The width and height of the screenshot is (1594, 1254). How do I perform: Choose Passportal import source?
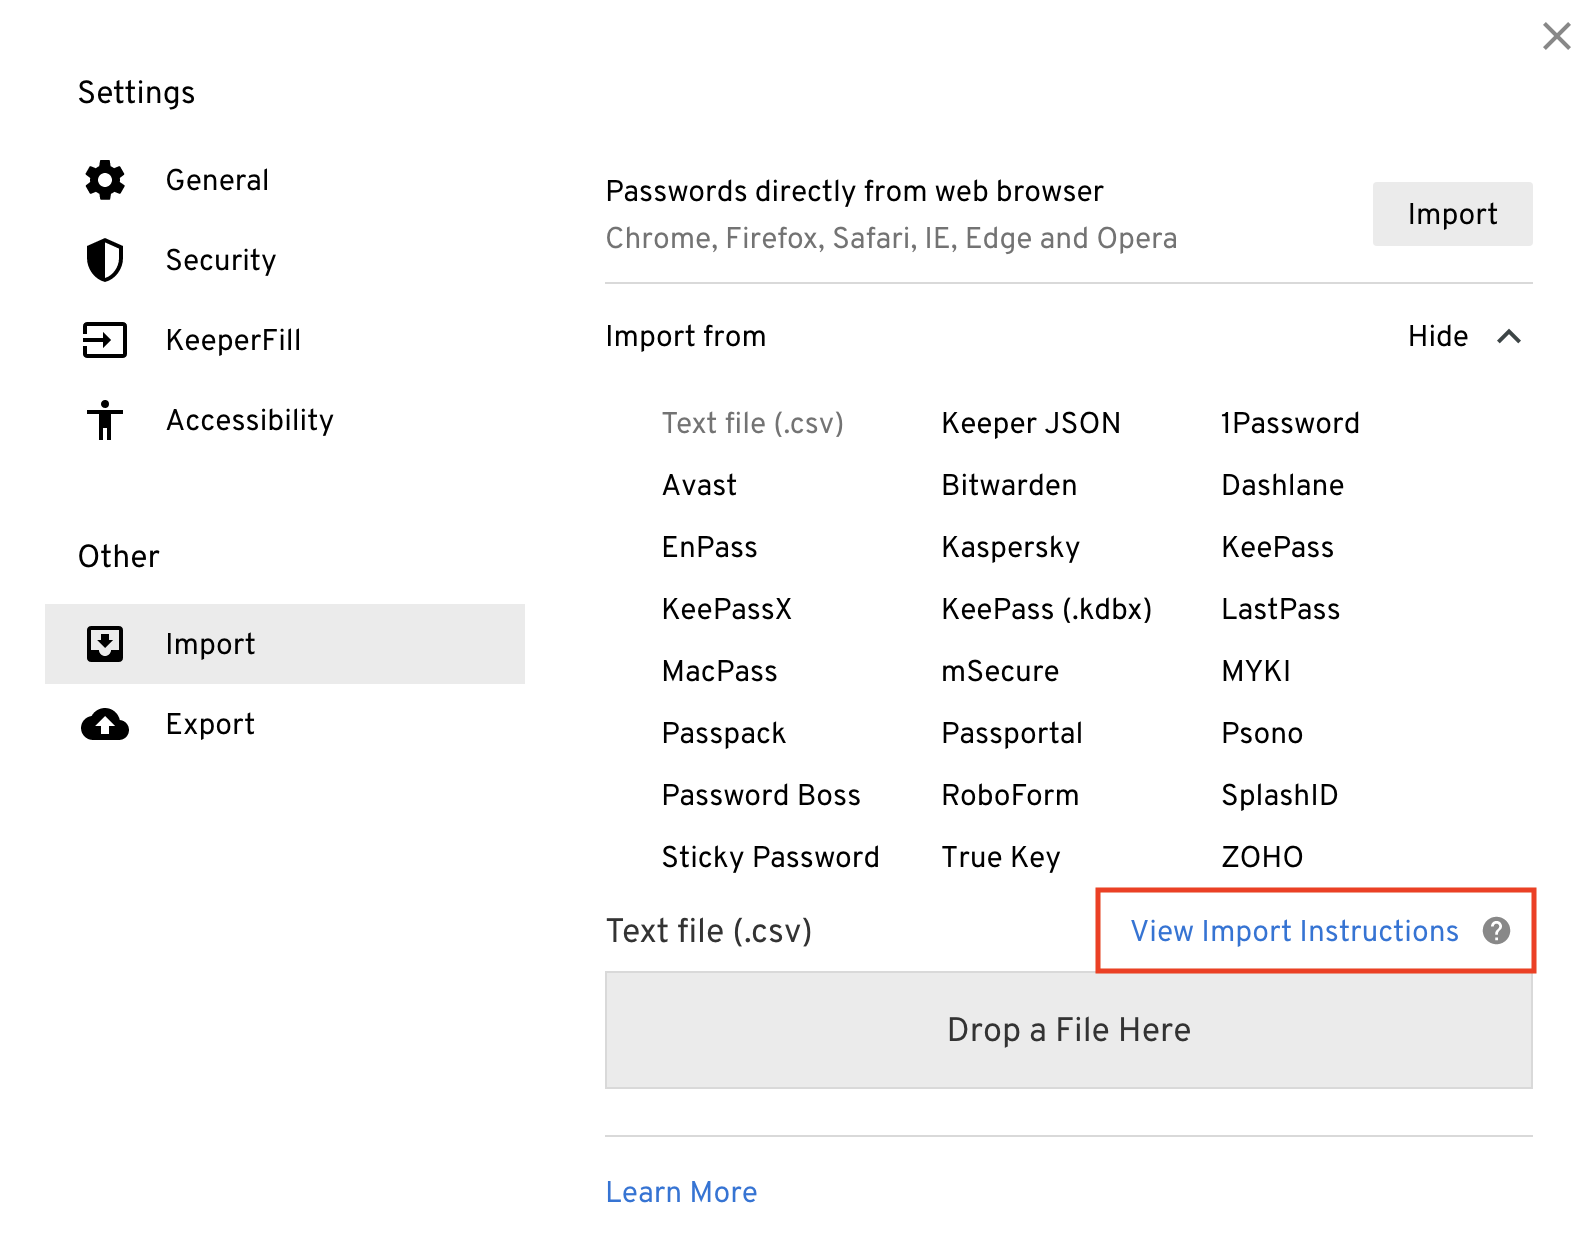tap(1012, 733)
